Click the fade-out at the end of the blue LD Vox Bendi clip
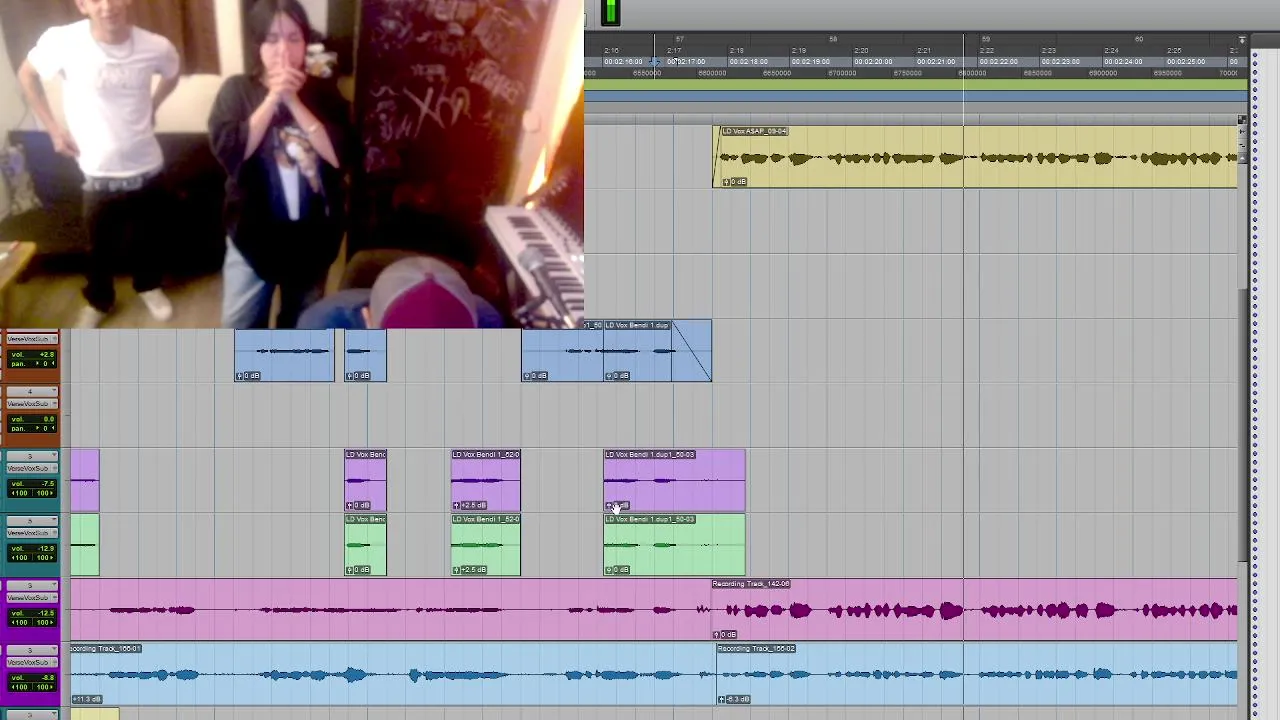The height and width of the screenshot is (720, 1280). 692,351
